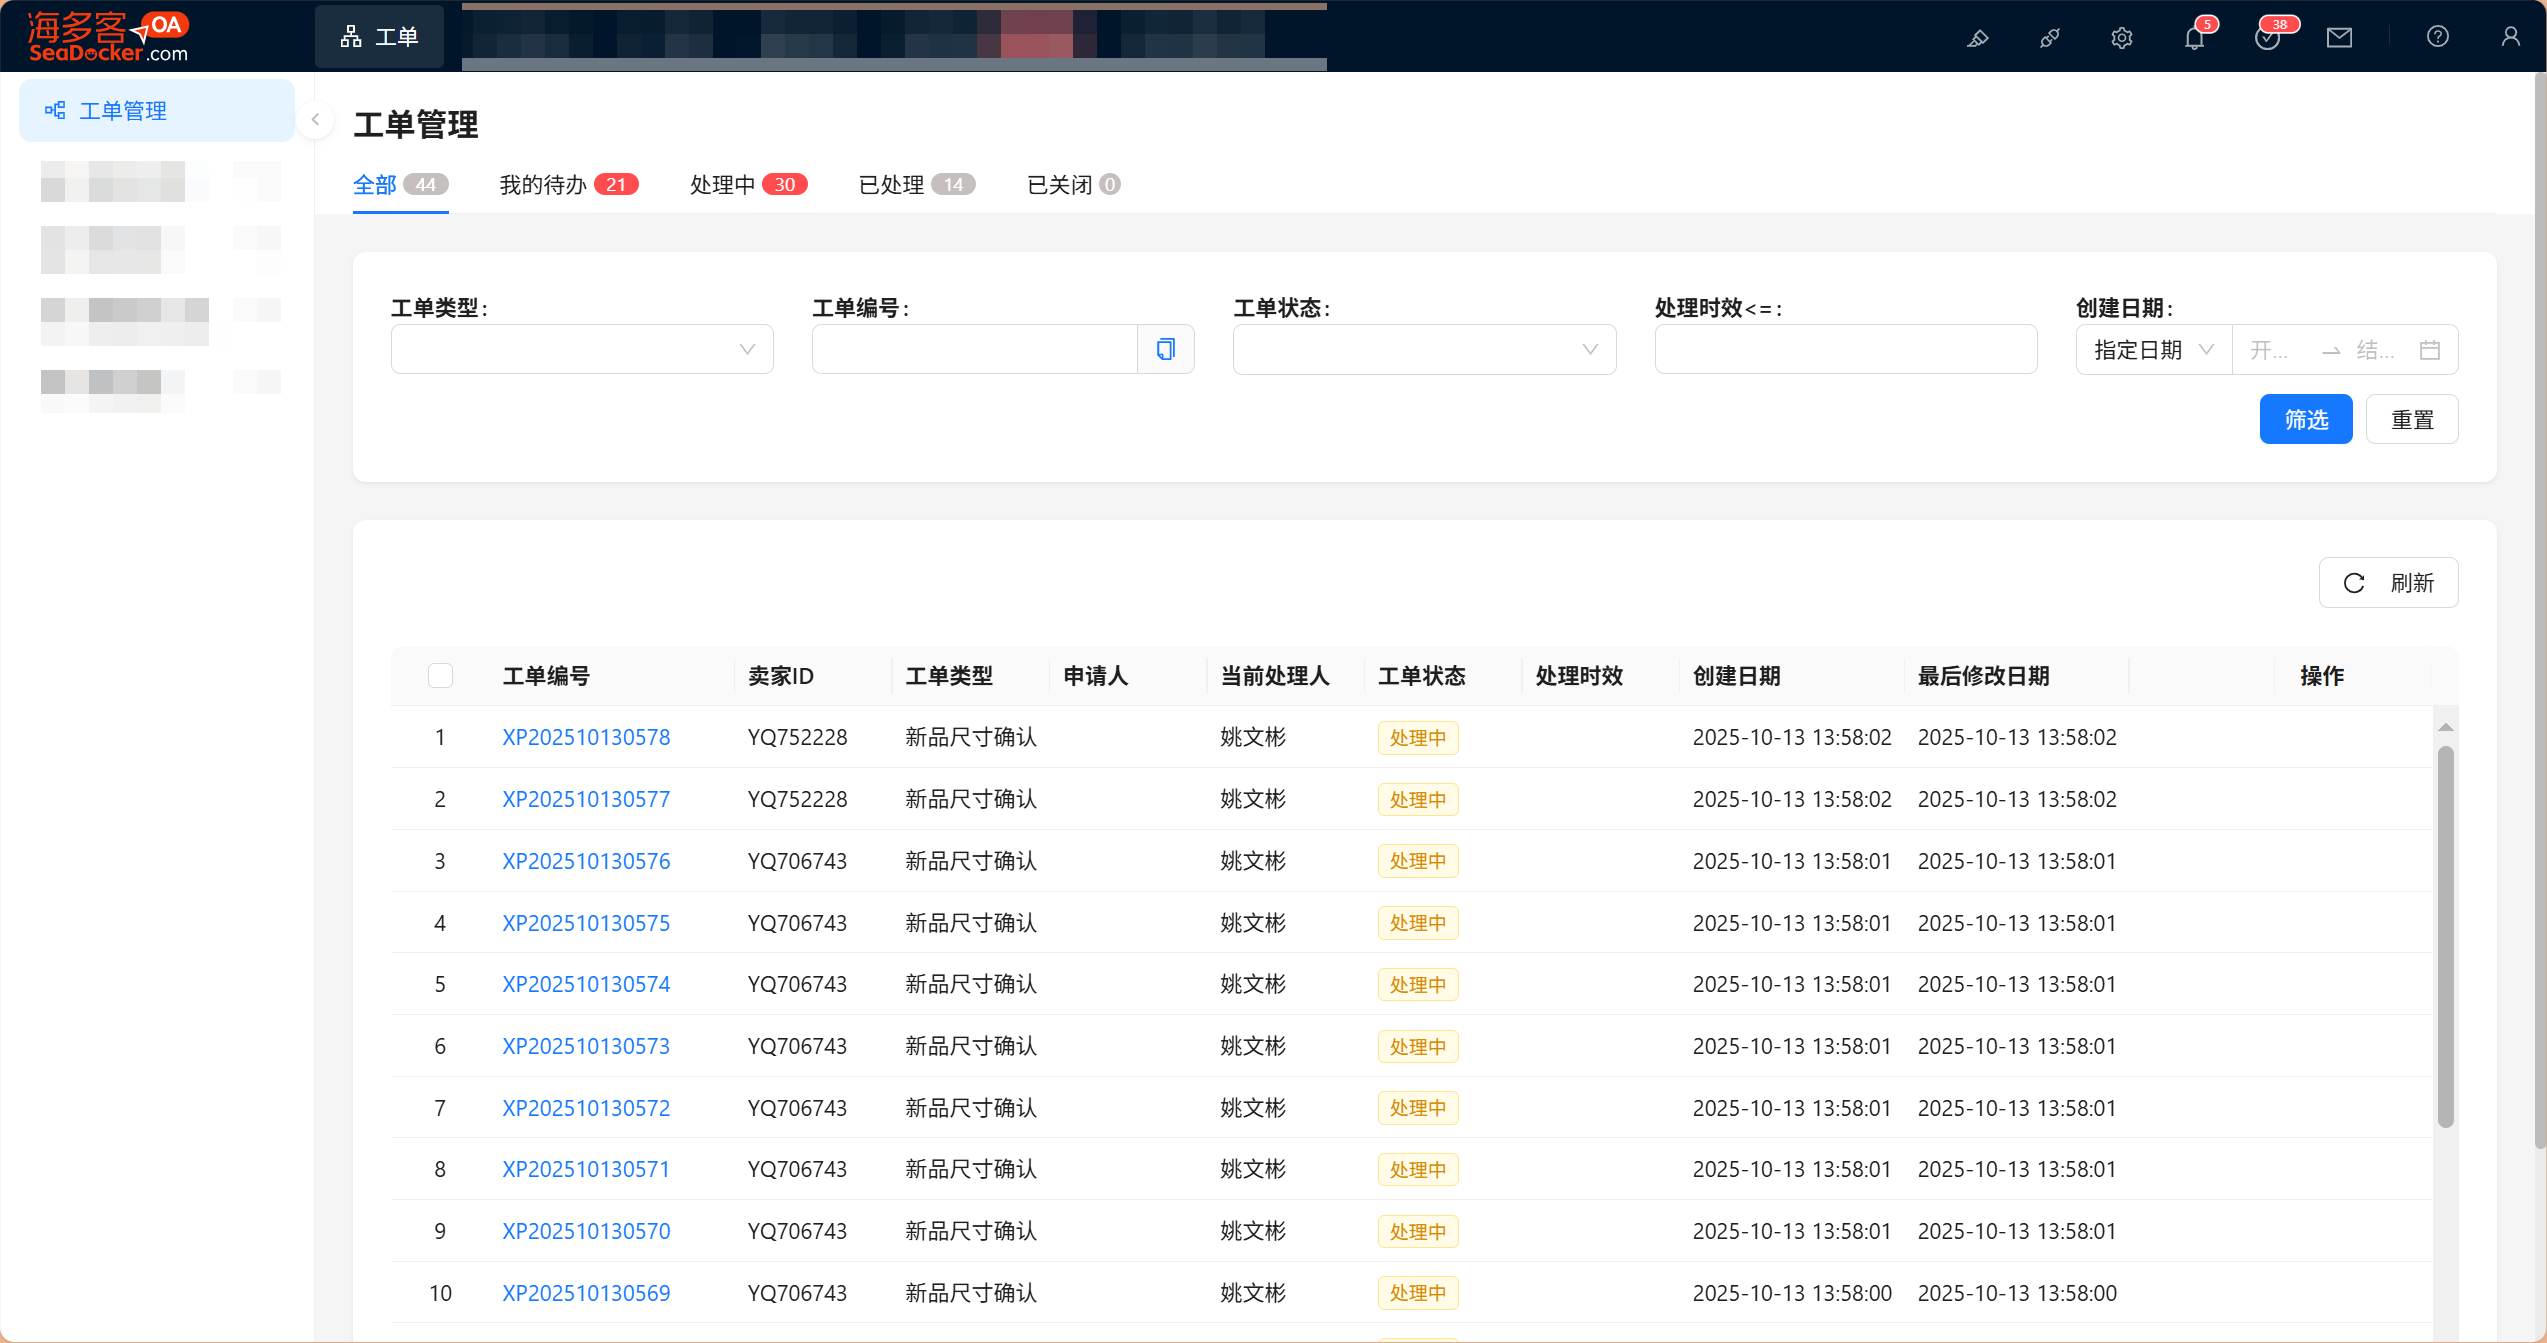Click the highlighter pen icon in header
This screenshot has height=1343, width=2547.
coord(1977,38)
